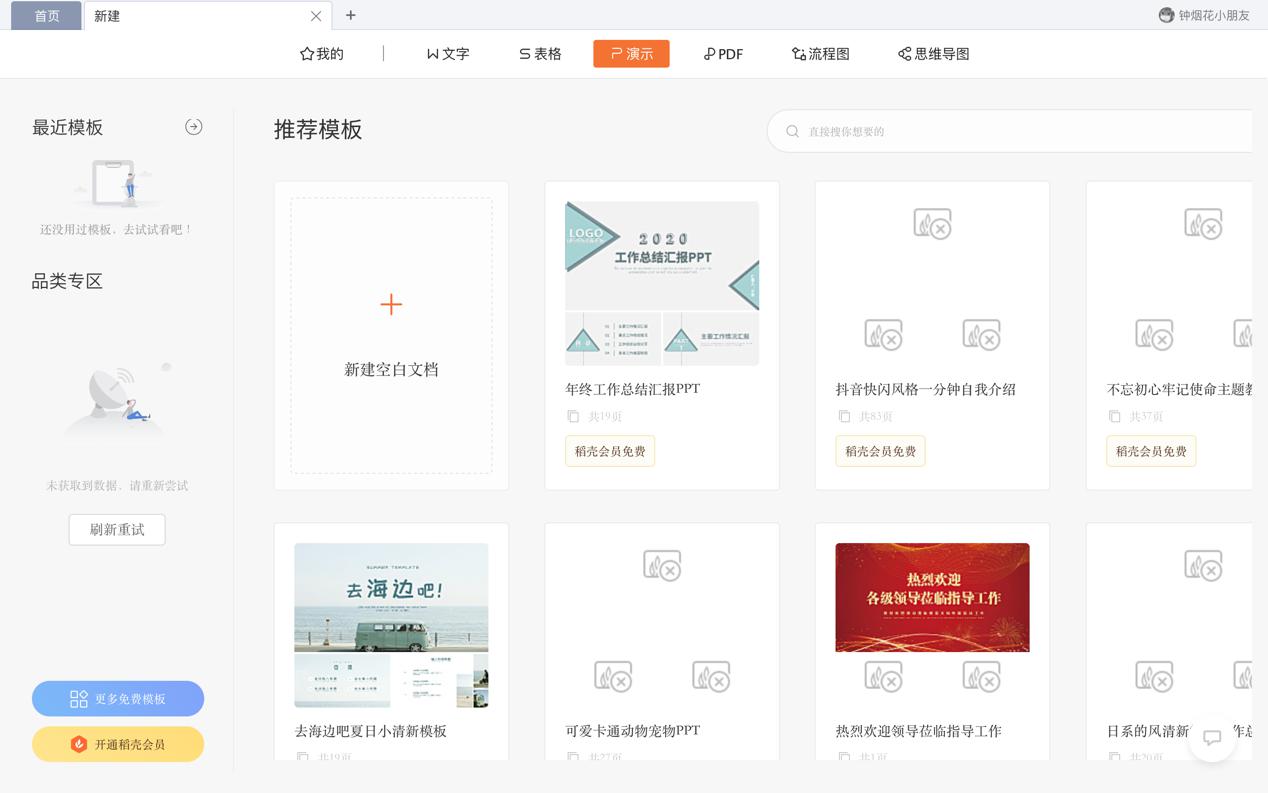Open the 我的 section
The image size is (1268, 793).
click(322, 54)
